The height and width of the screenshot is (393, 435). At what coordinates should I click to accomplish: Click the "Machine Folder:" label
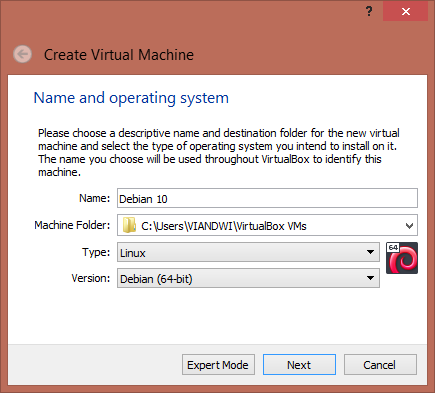(72, 225)
